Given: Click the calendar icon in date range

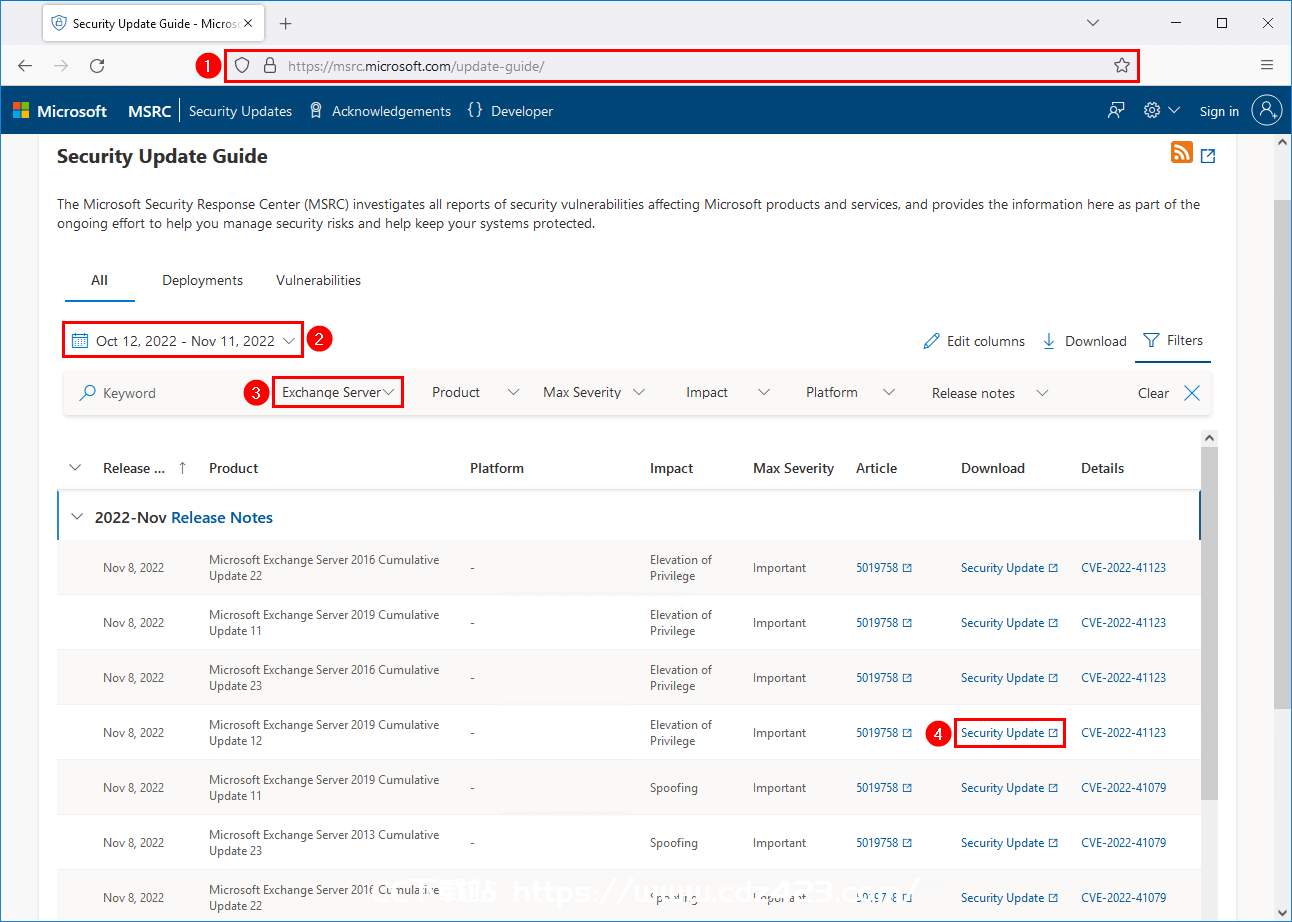Looking at the screenshot, I should 80,341.
